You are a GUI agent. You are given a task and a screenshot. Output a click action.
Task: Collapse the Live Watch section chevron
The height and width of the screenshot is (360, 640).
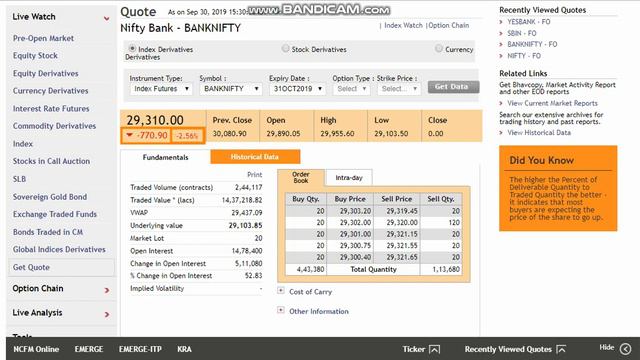point(107,18)
